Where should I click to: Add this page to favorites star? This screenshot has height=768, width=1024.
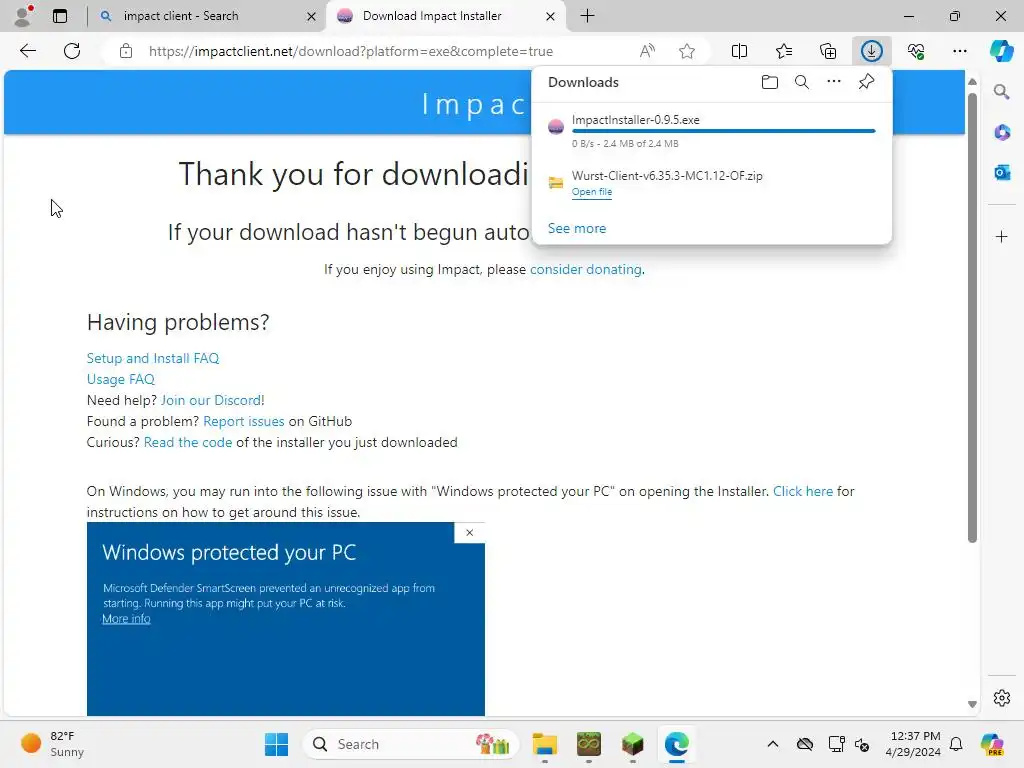(687, 51)
